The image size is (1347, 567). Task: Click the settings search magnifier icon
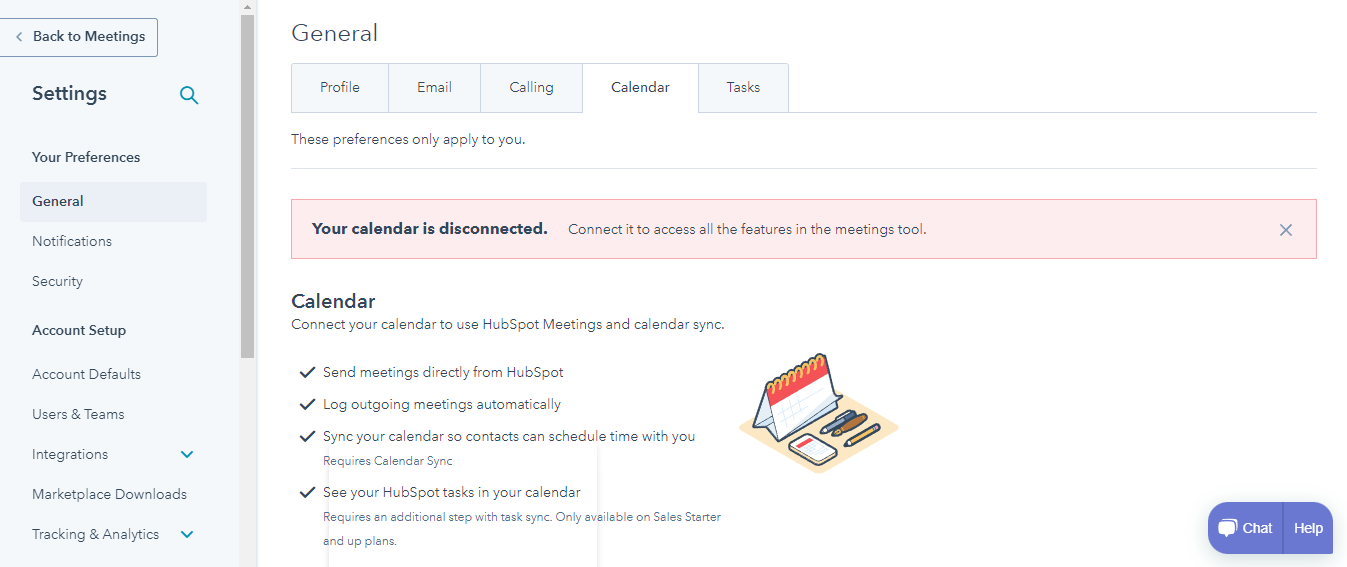(189, 96)
